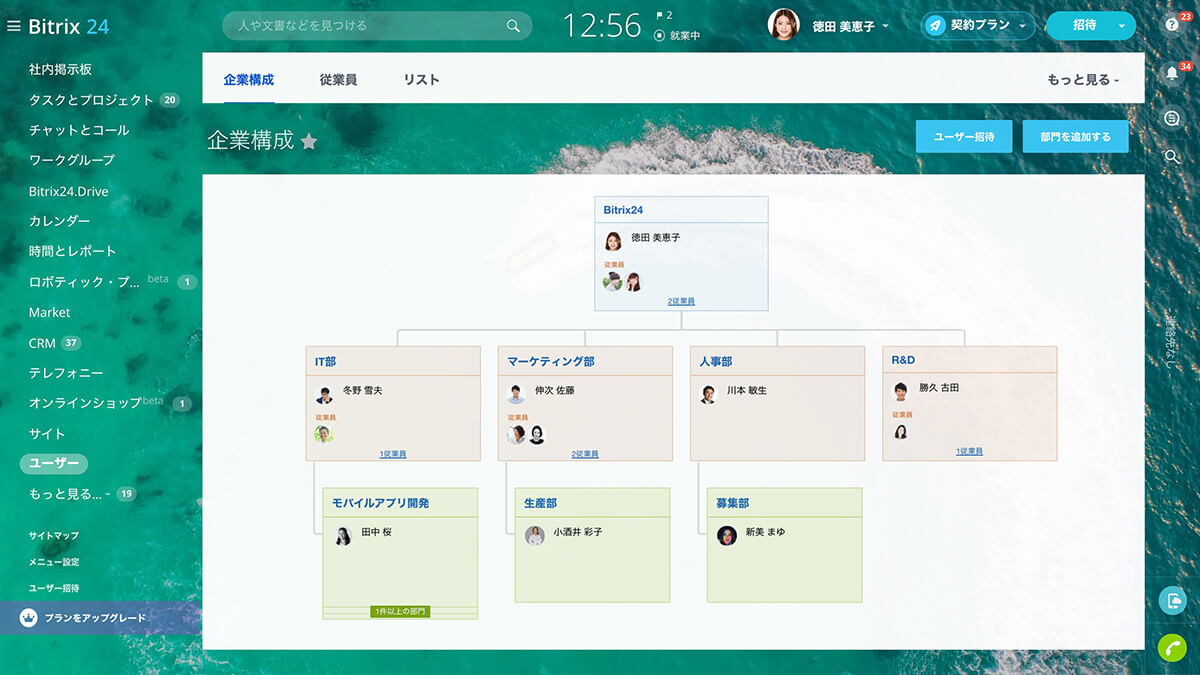This screenshot has height=675, width=1200.
Task: Click 新美 まゆ avatar
Action: (x=727, y=536)
